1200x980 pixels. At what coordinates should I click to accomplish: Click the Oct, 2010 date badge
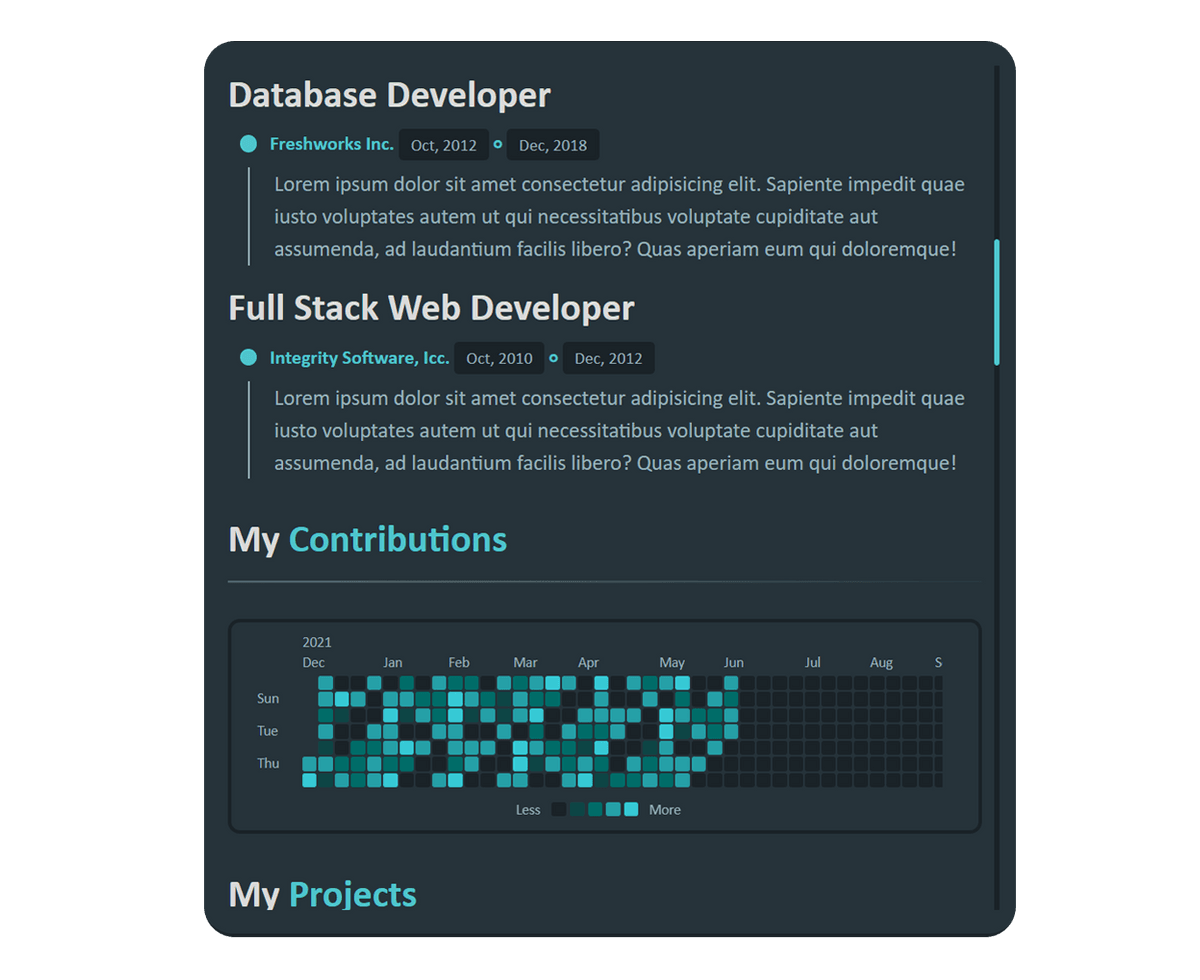pyautogui.click(x=499, y=359)
